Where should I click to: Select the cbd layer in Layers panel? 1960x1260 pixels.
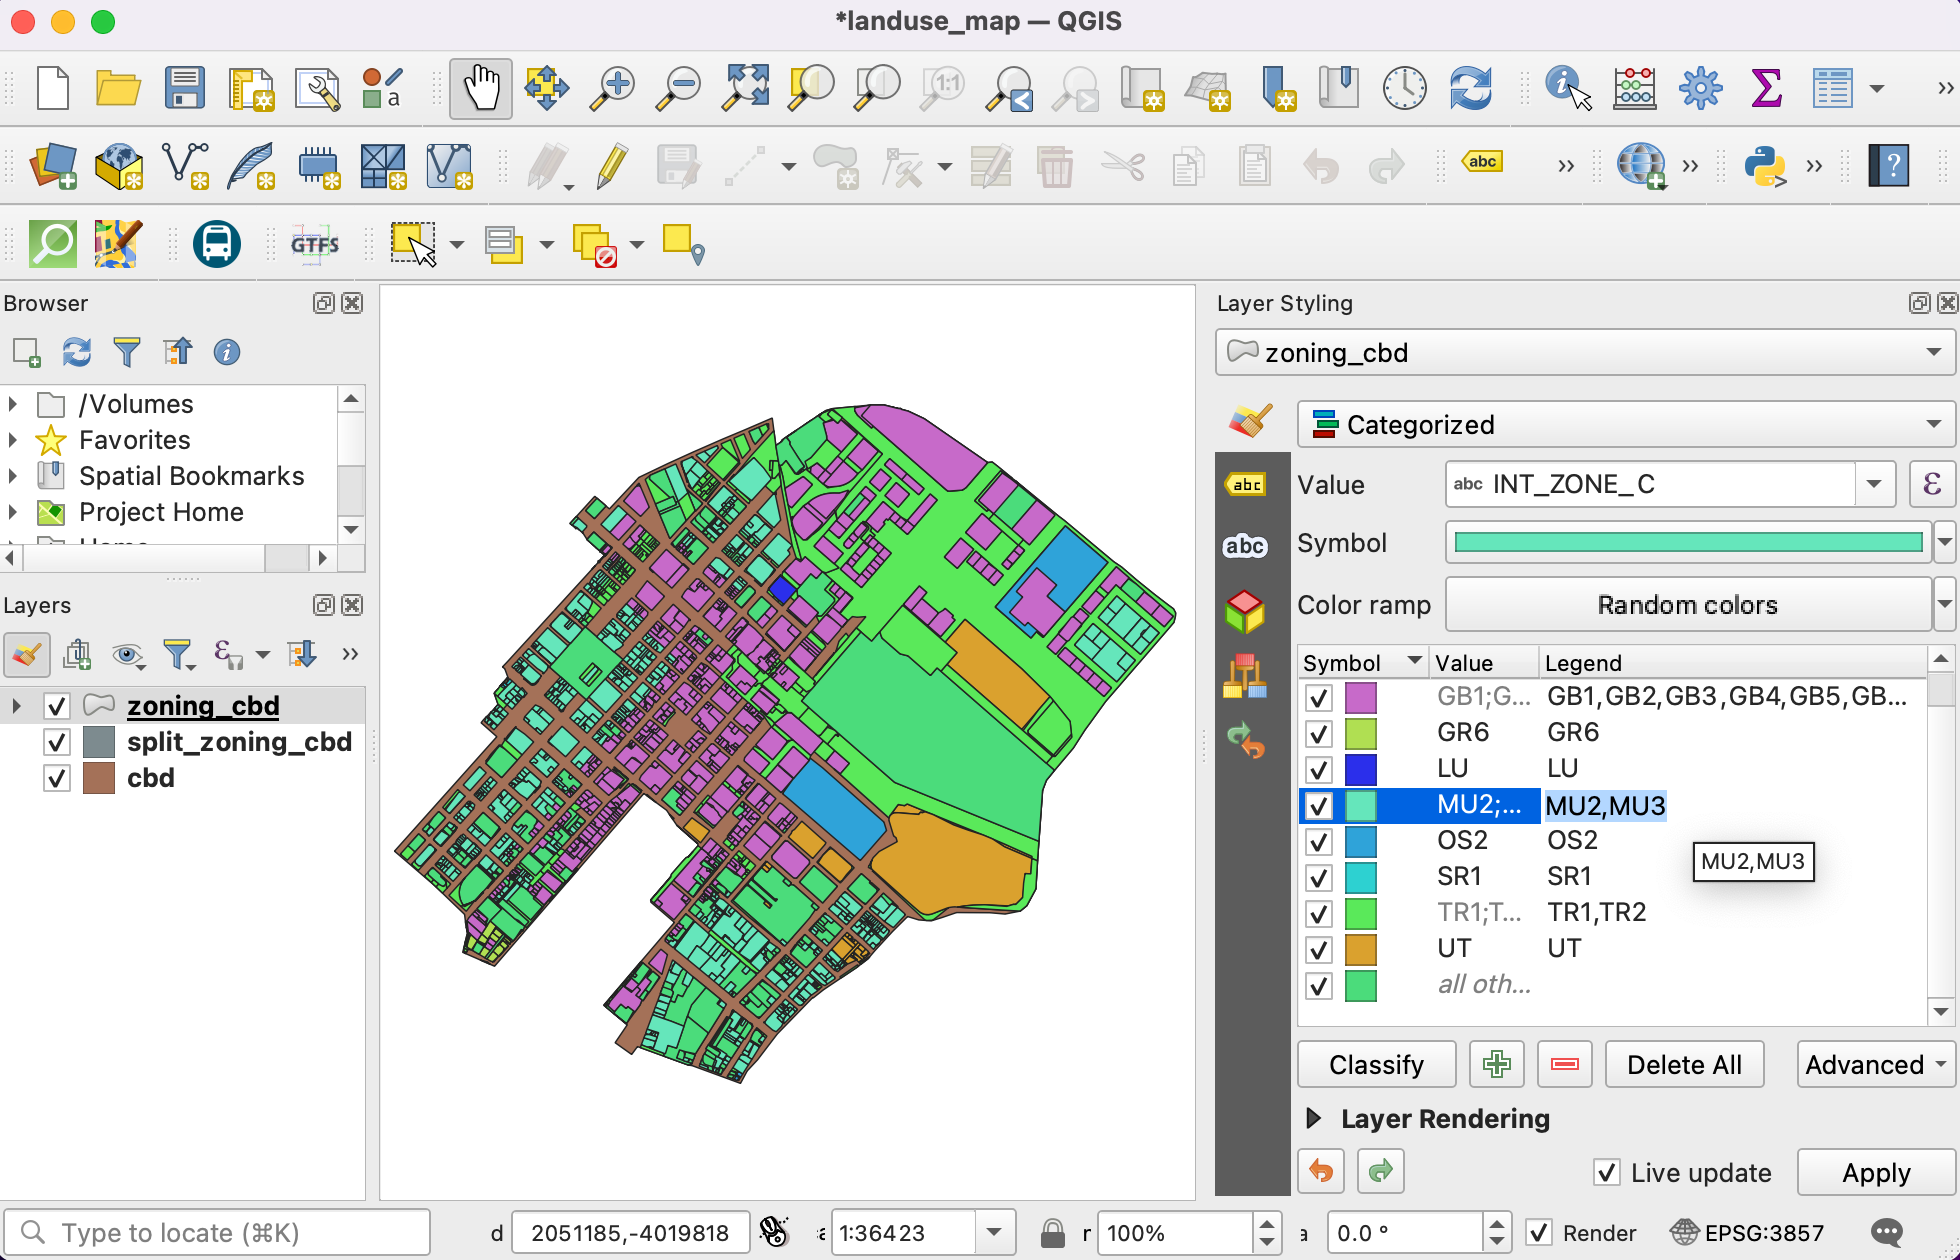click(x=150, y=778)
